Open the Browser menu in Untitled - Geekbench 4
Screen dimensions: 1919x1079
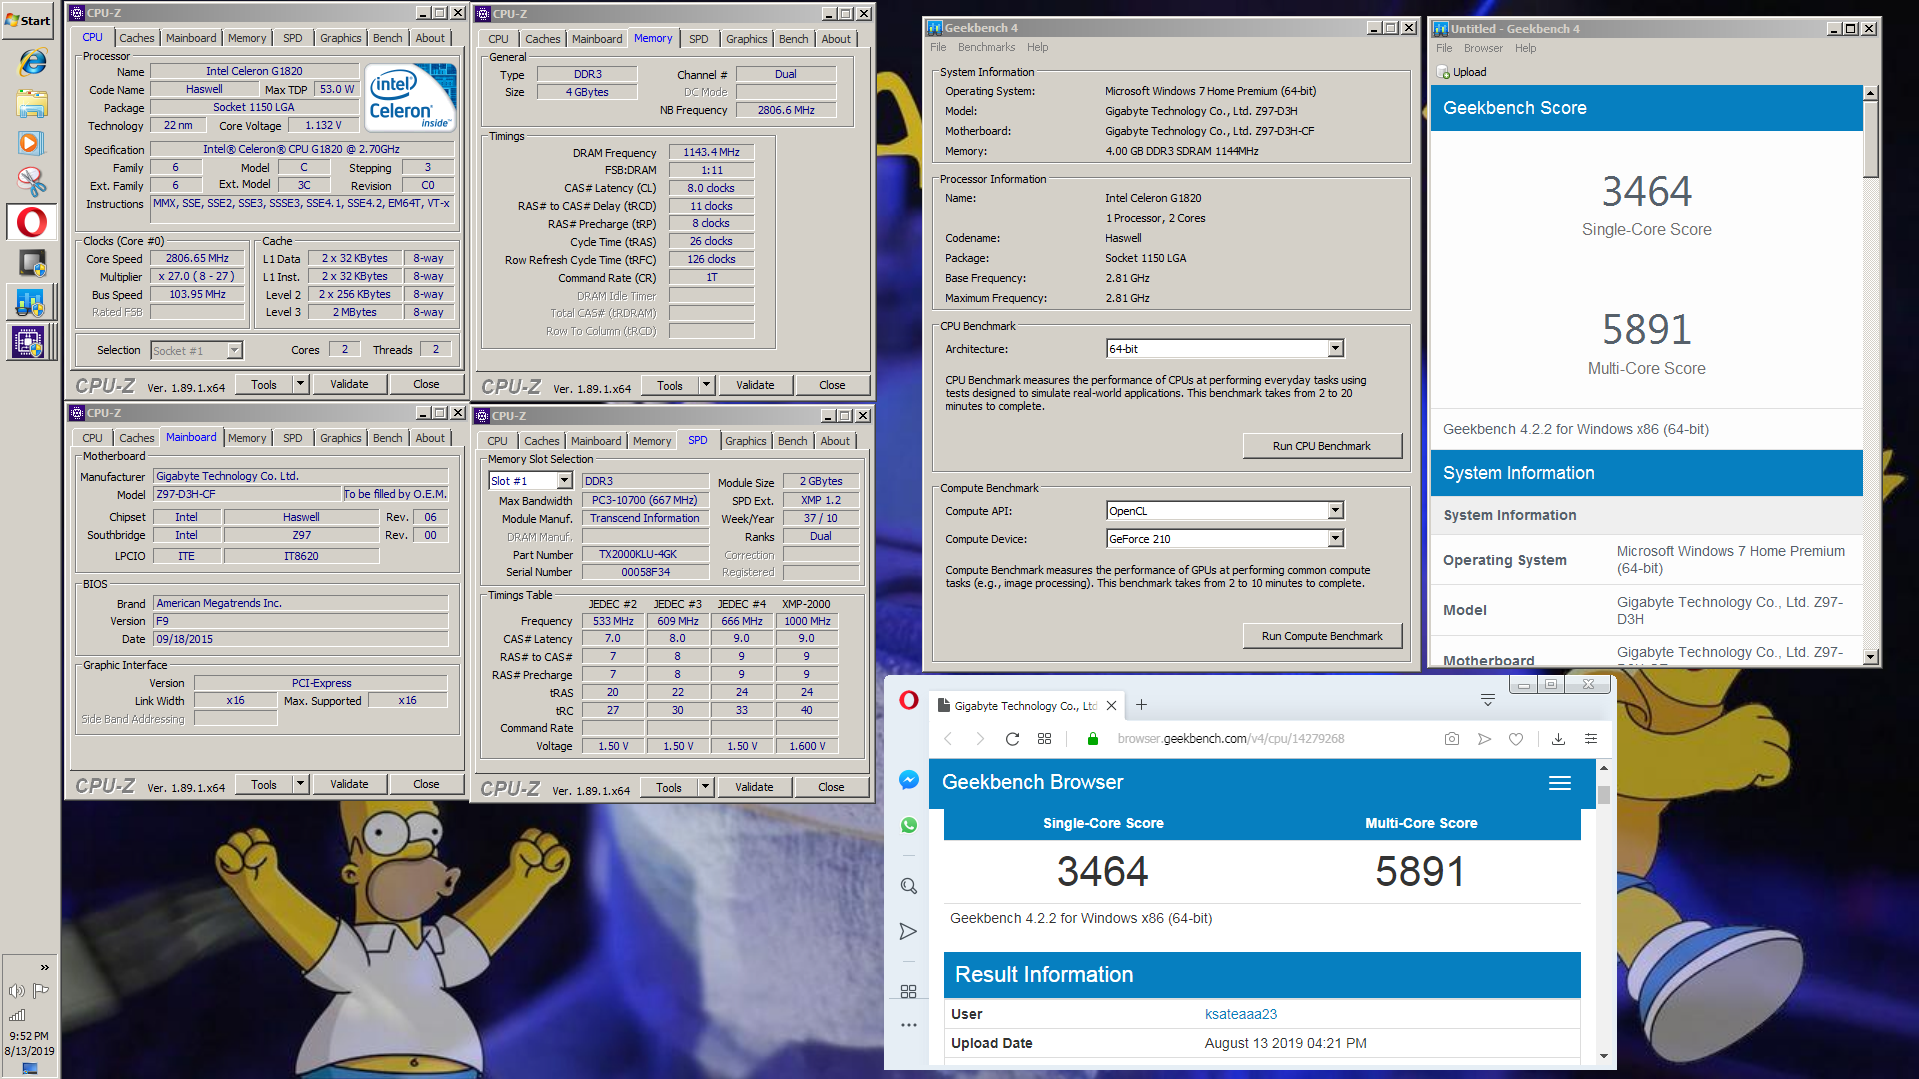click(1483, 48)
